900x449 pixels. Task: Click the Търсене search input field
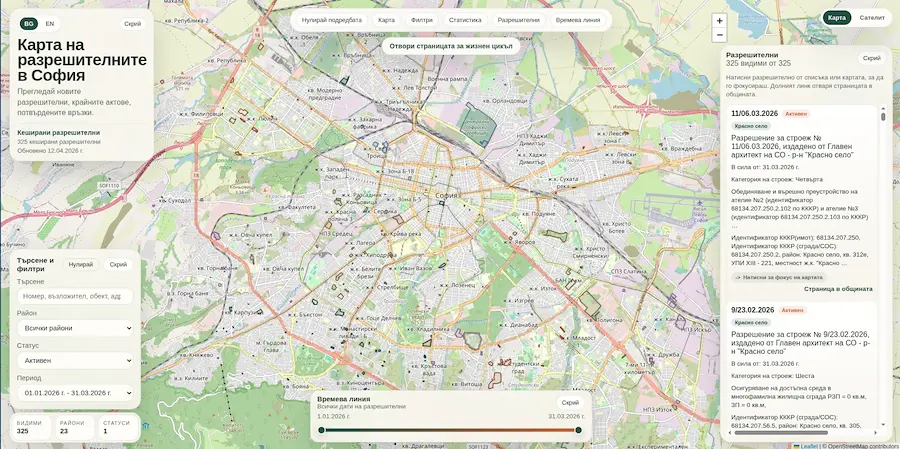(75, 296)
